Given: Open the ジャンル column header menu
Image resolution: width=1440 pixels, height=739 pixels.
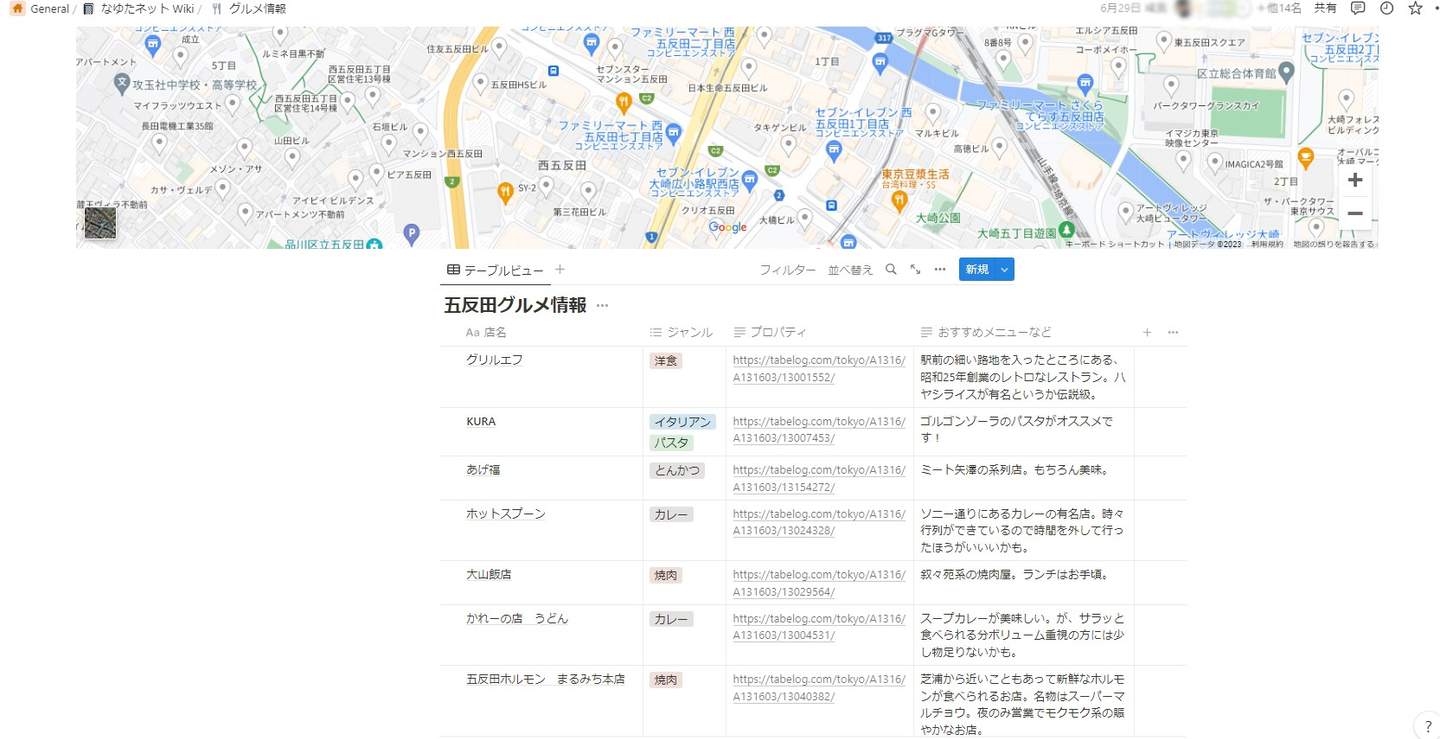Looking at the screenshot, I should click(684, 332).
